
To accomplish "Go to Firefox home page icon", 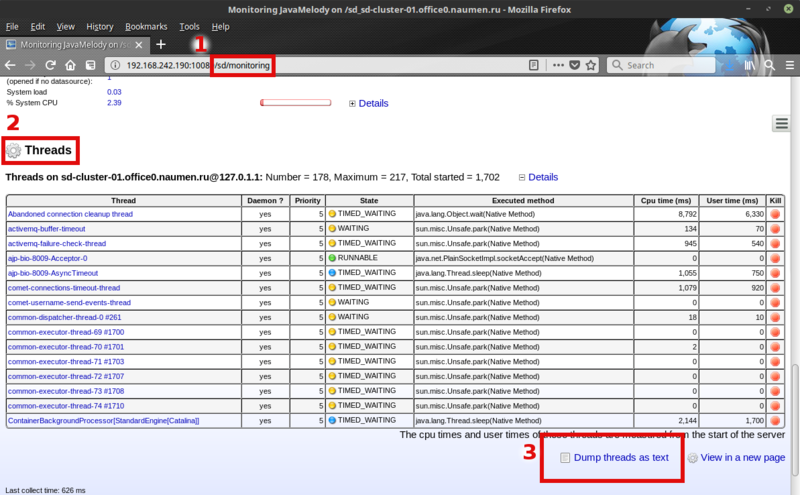I will click(x=72, y=65).
